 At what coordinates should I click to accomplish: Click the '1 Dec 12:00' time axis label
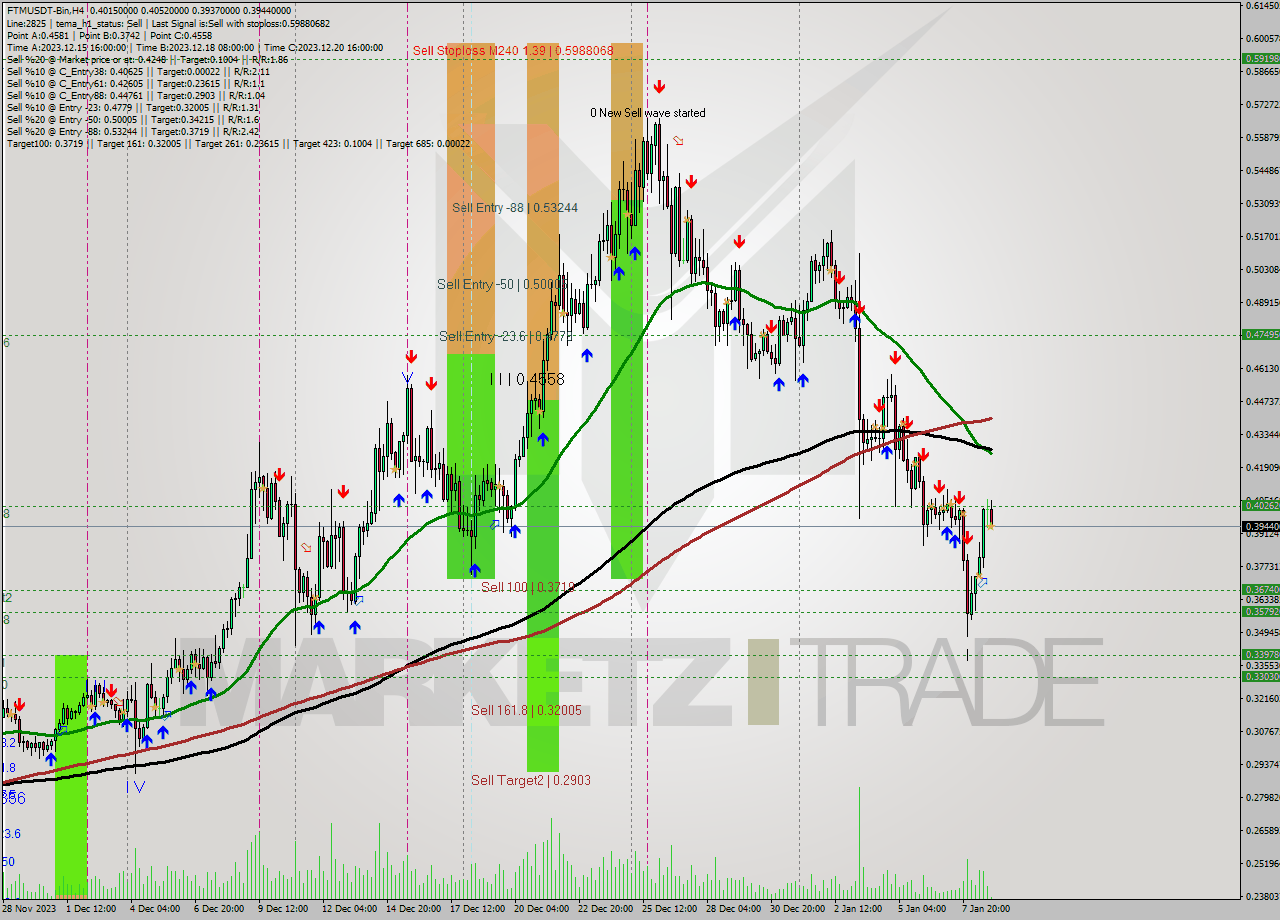tap(93, 910)
